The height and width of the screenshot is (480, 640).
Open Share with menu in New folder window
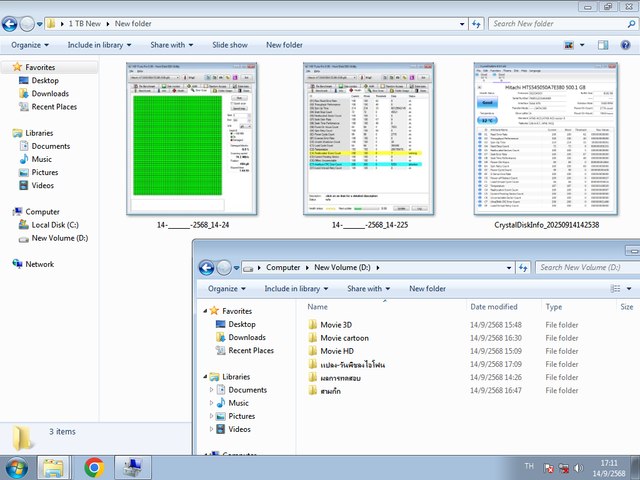[171, 45]
